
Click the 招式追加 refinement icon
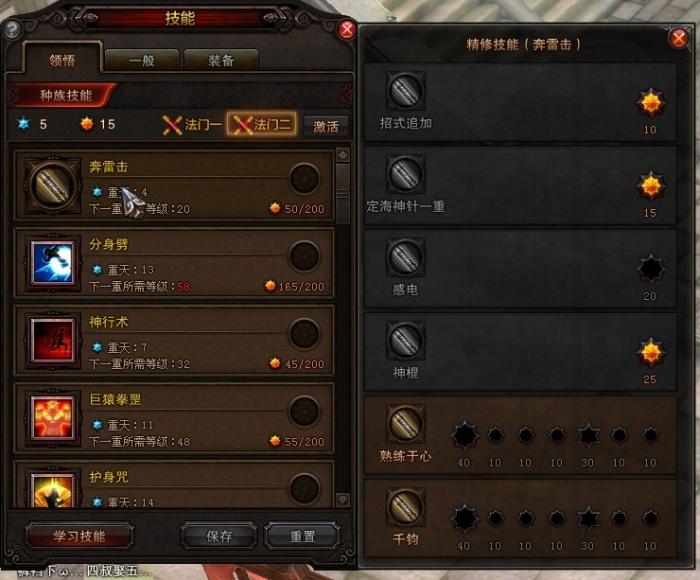(x=405, y=91)
